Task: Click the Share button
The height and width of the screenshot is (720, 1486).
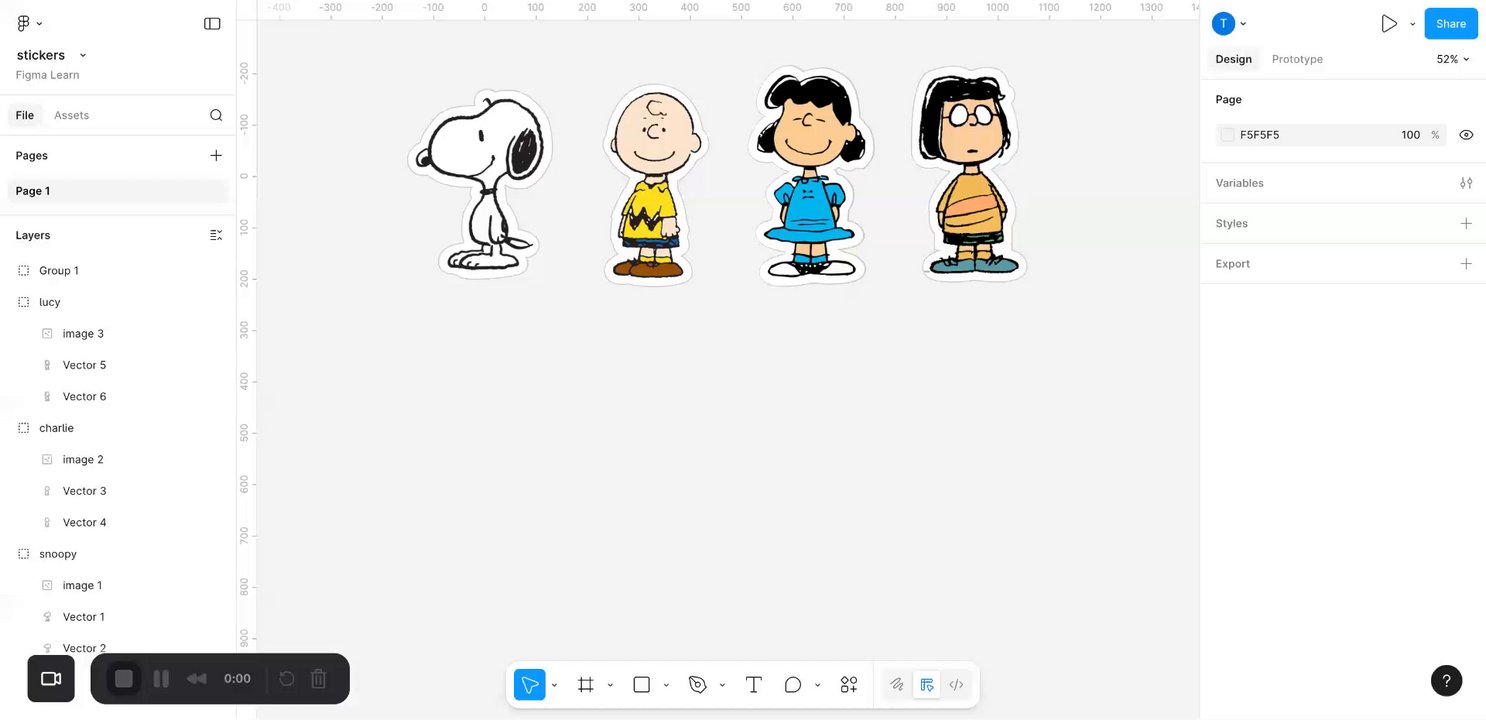Action: pyautogui.click(x=1451, y=23)
